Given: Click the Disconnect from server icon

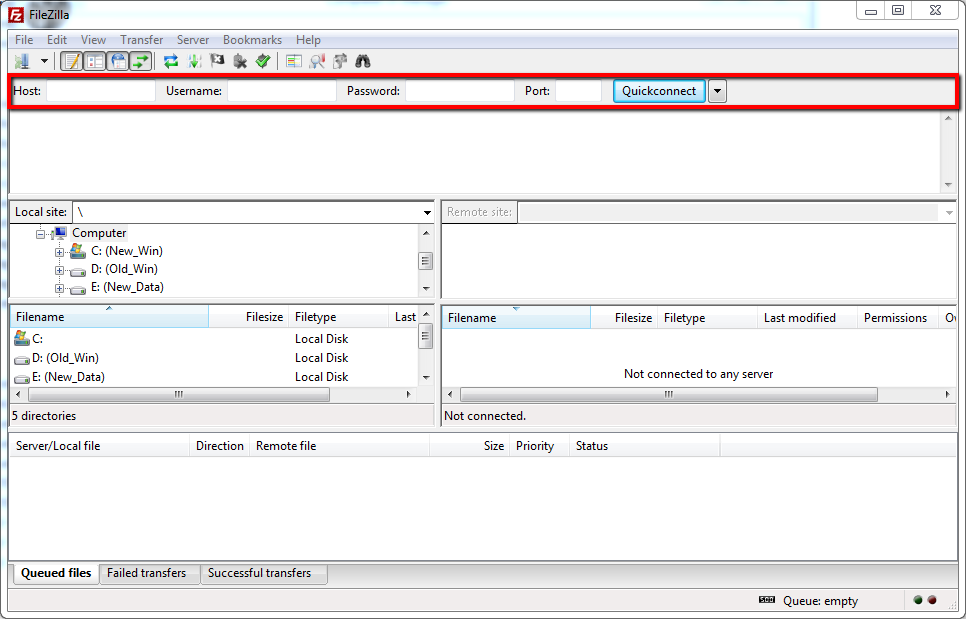Looking at the screenshot, I should (240, 62).
